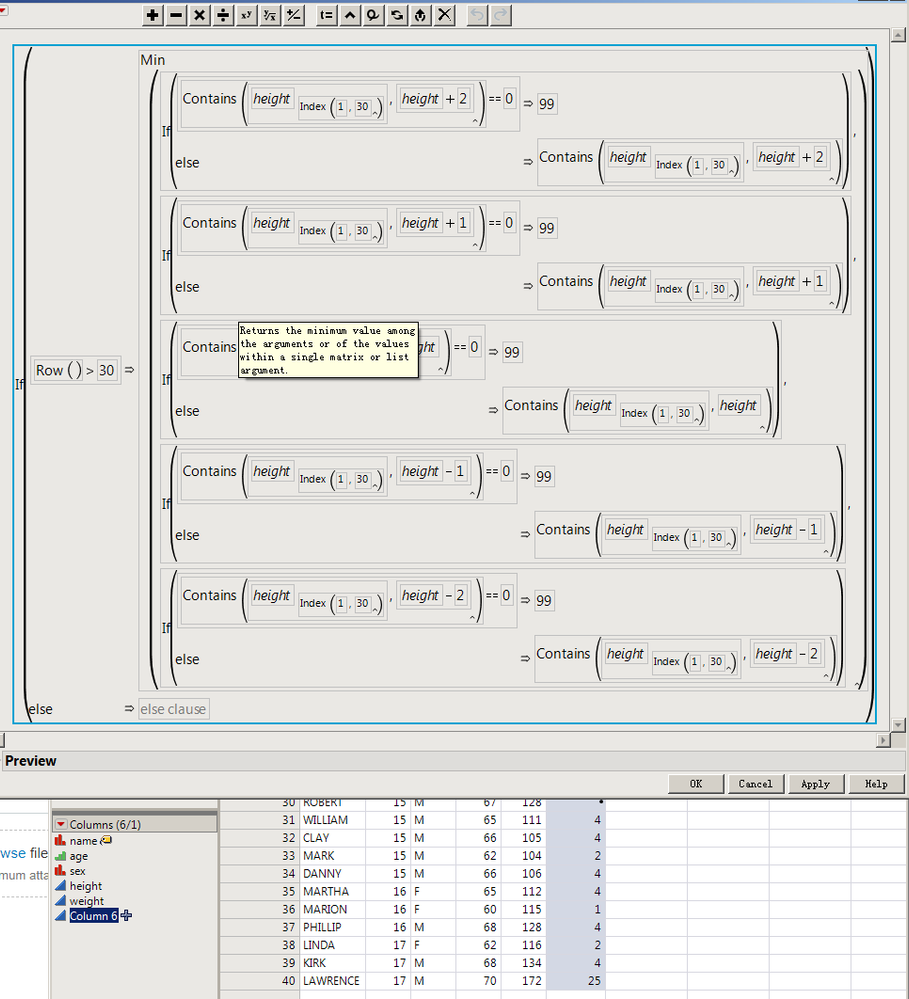Click the caret under first Contains argument list

(475, 122)
